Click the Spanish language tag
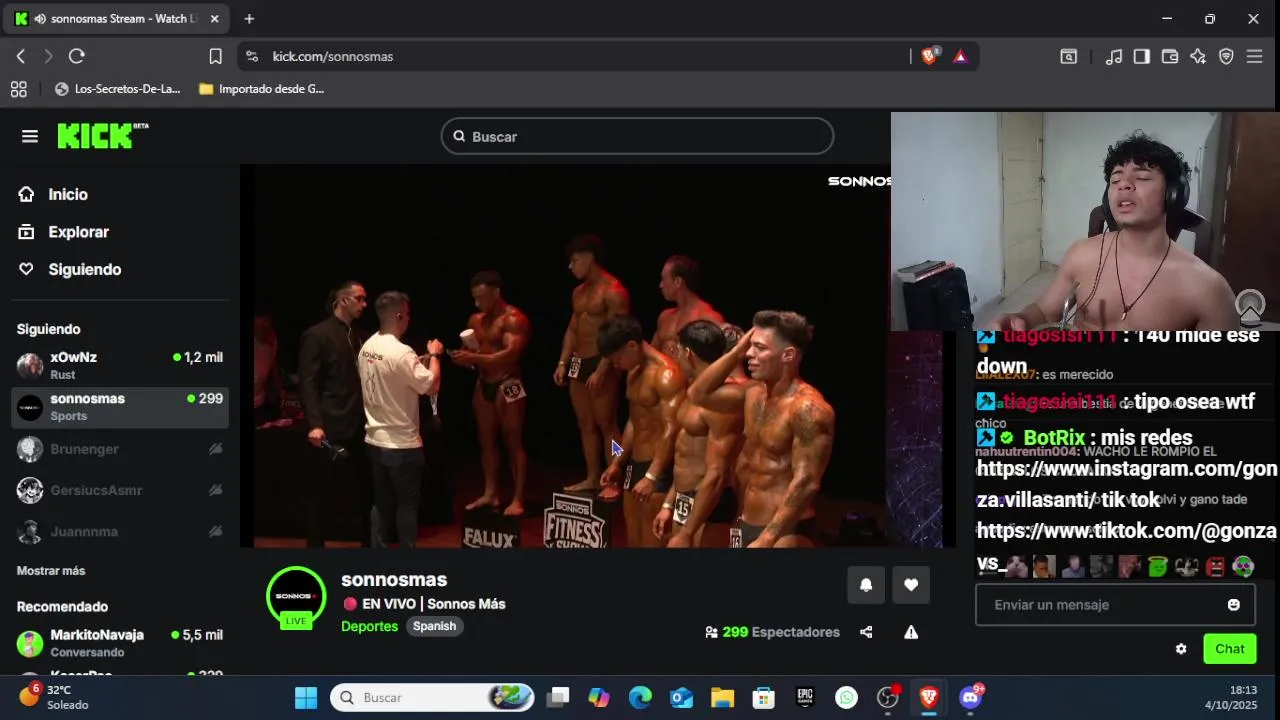Viewport: 1280px width, 720px height. 434,626
